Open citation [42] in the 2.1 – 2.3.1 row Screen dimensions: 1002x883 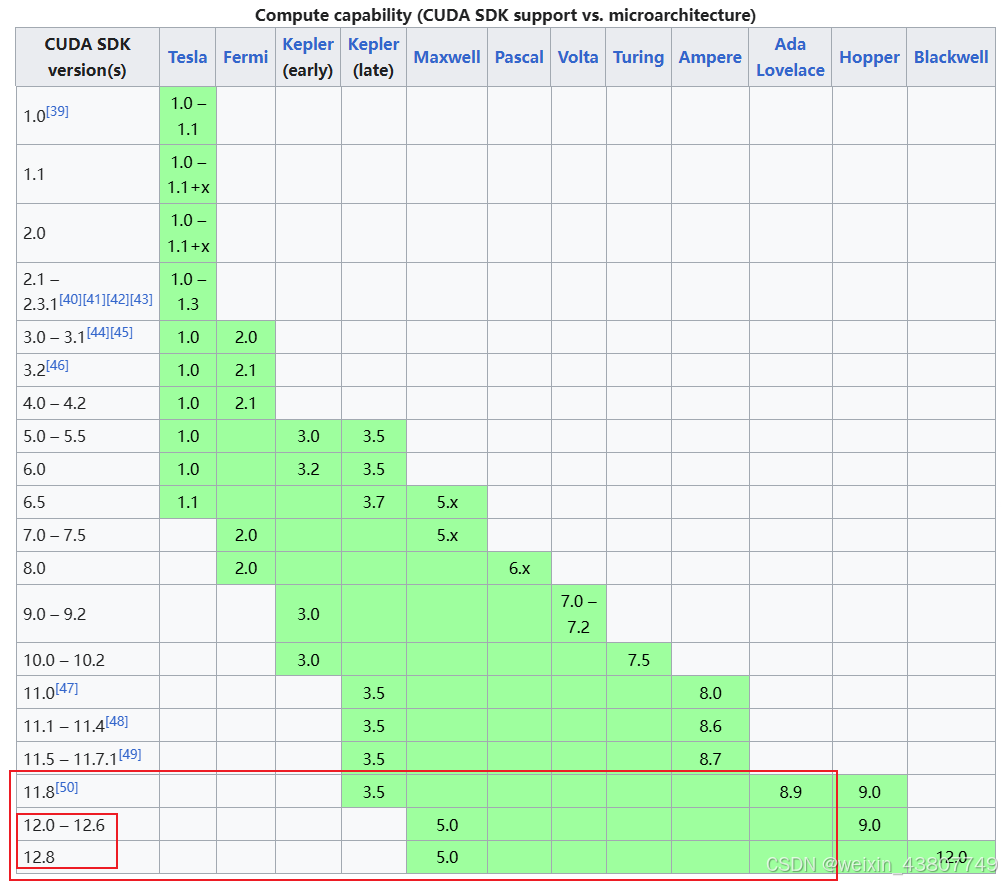(x=118, y=299)
